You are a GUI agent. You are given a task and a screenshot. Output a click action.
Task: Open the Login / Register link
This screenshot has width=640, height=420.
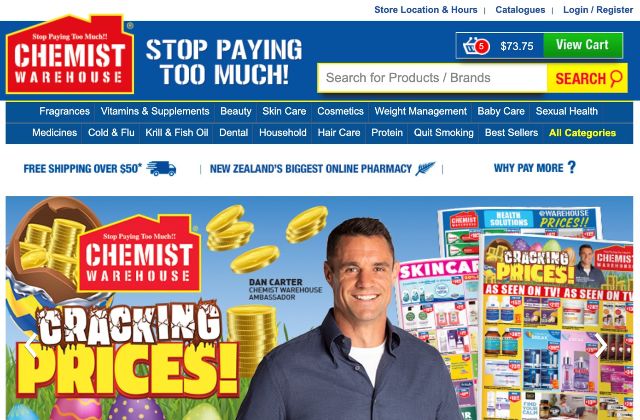(x=598, y=10)
